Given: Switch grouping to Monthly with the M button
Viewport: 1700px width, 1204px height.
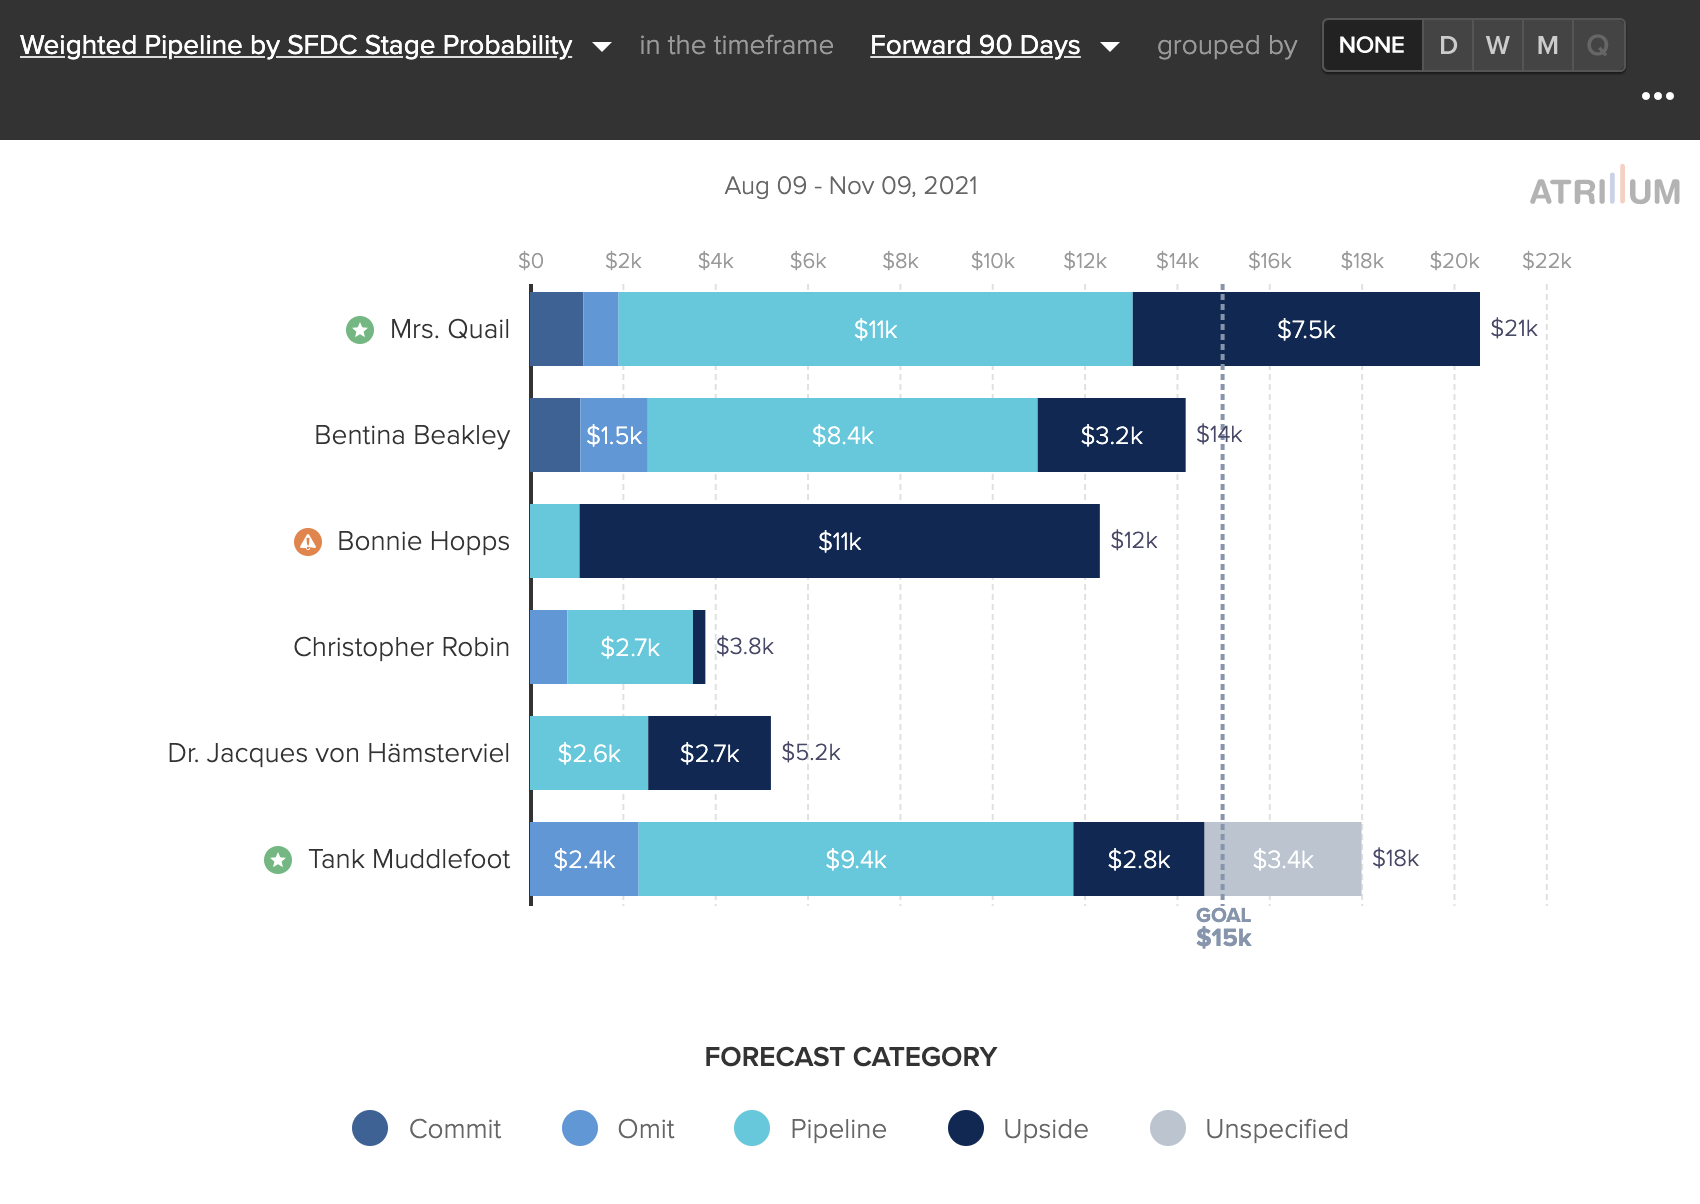Looking at the screenshot, I should [x=1548, y=45].
